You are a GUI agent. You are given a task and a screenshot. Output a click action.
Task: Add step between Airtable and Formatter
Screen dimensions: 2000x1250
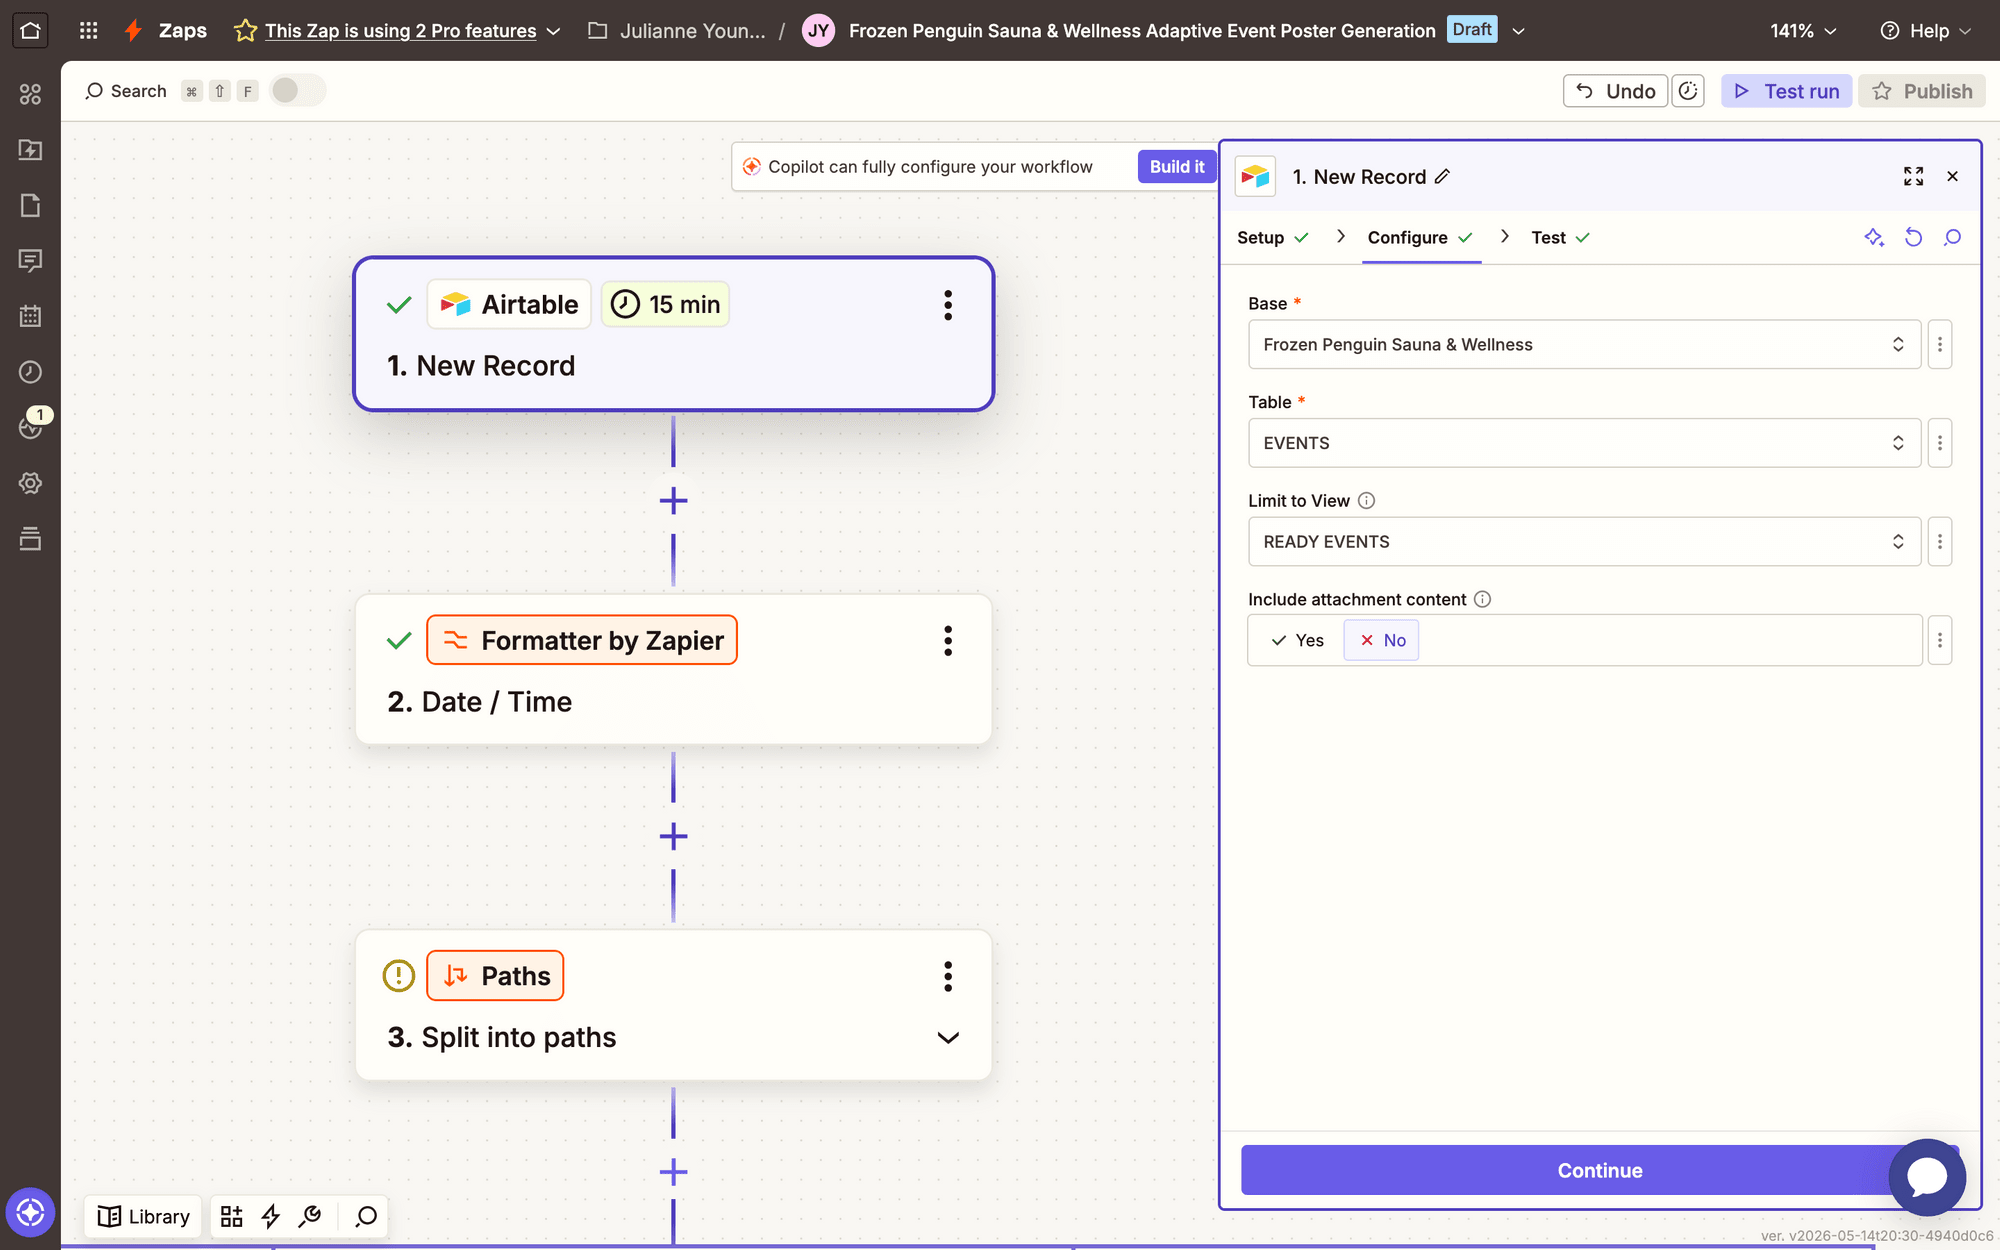[x=673, y=501]
